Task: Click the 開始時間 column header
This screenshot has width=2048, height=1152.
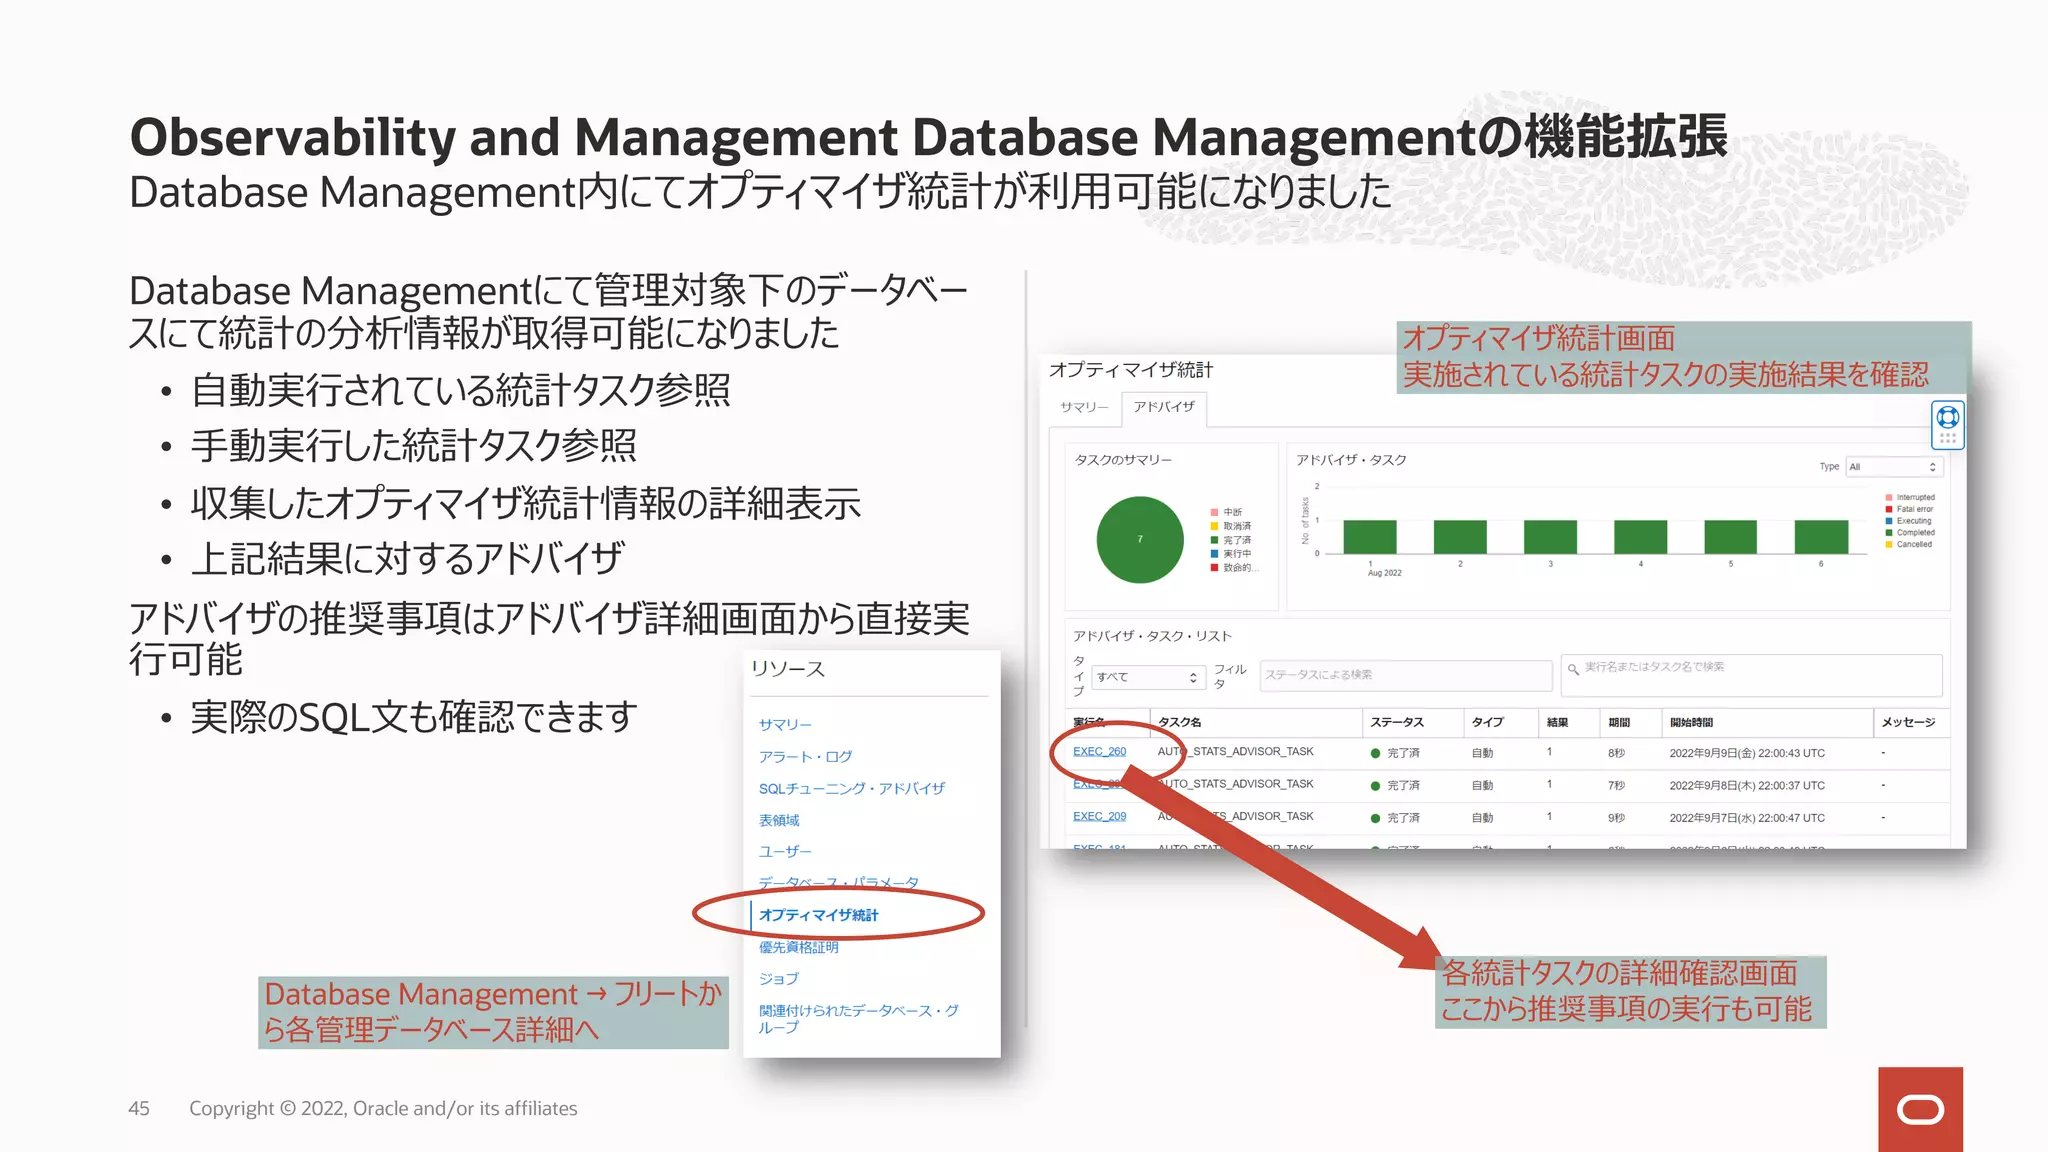Action: click(x=1691, y=722)
